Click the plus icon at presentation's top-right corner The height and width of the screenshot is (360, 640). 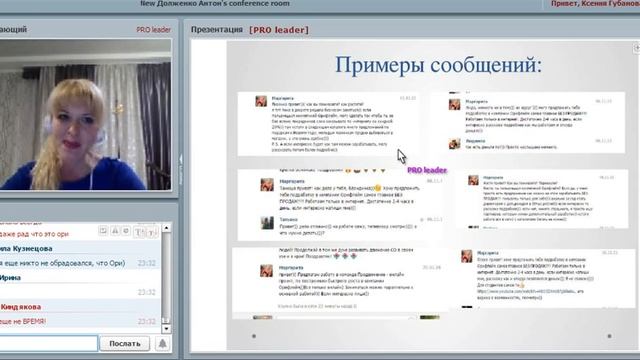636,48
